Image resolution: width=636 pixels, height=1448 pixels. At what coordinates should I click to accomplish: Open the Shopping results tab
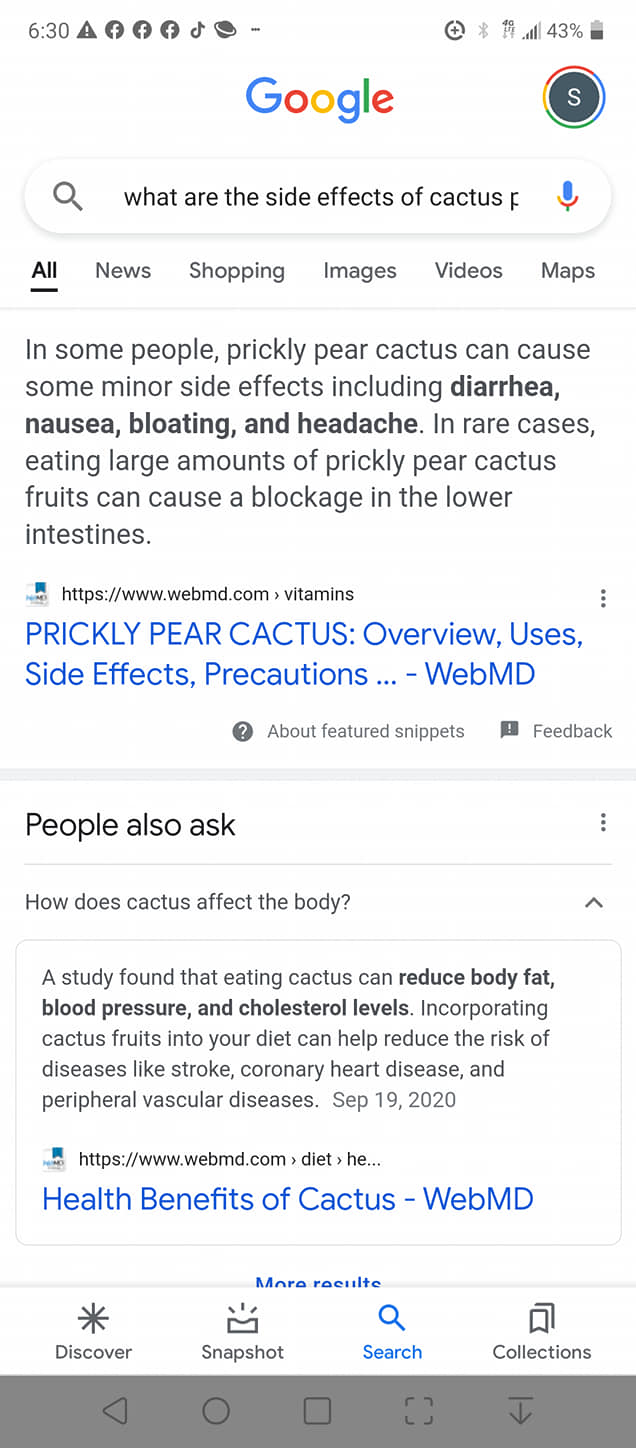237,270
